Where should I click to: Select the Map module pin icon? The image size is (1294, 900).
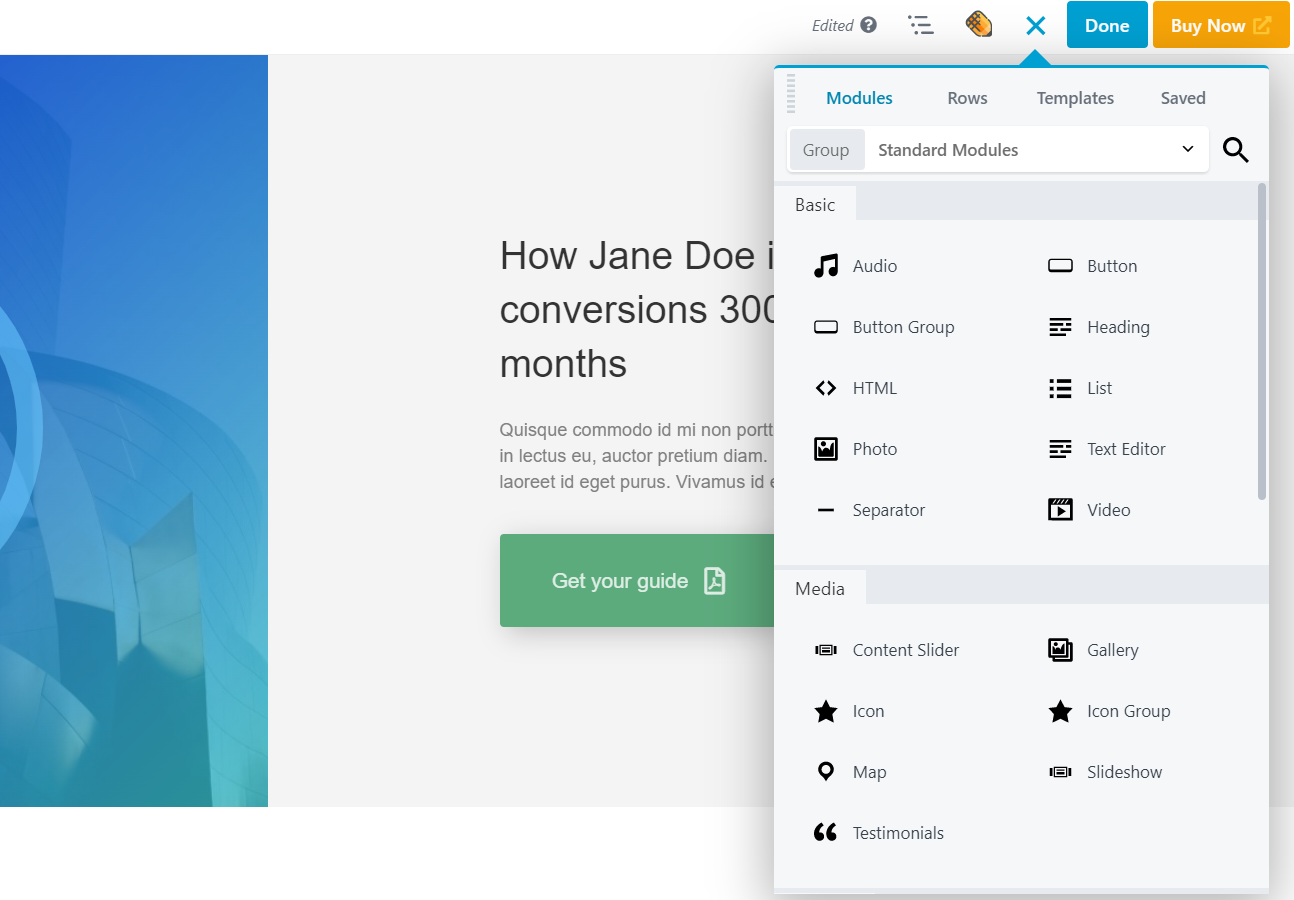click(x=826, y=772)
